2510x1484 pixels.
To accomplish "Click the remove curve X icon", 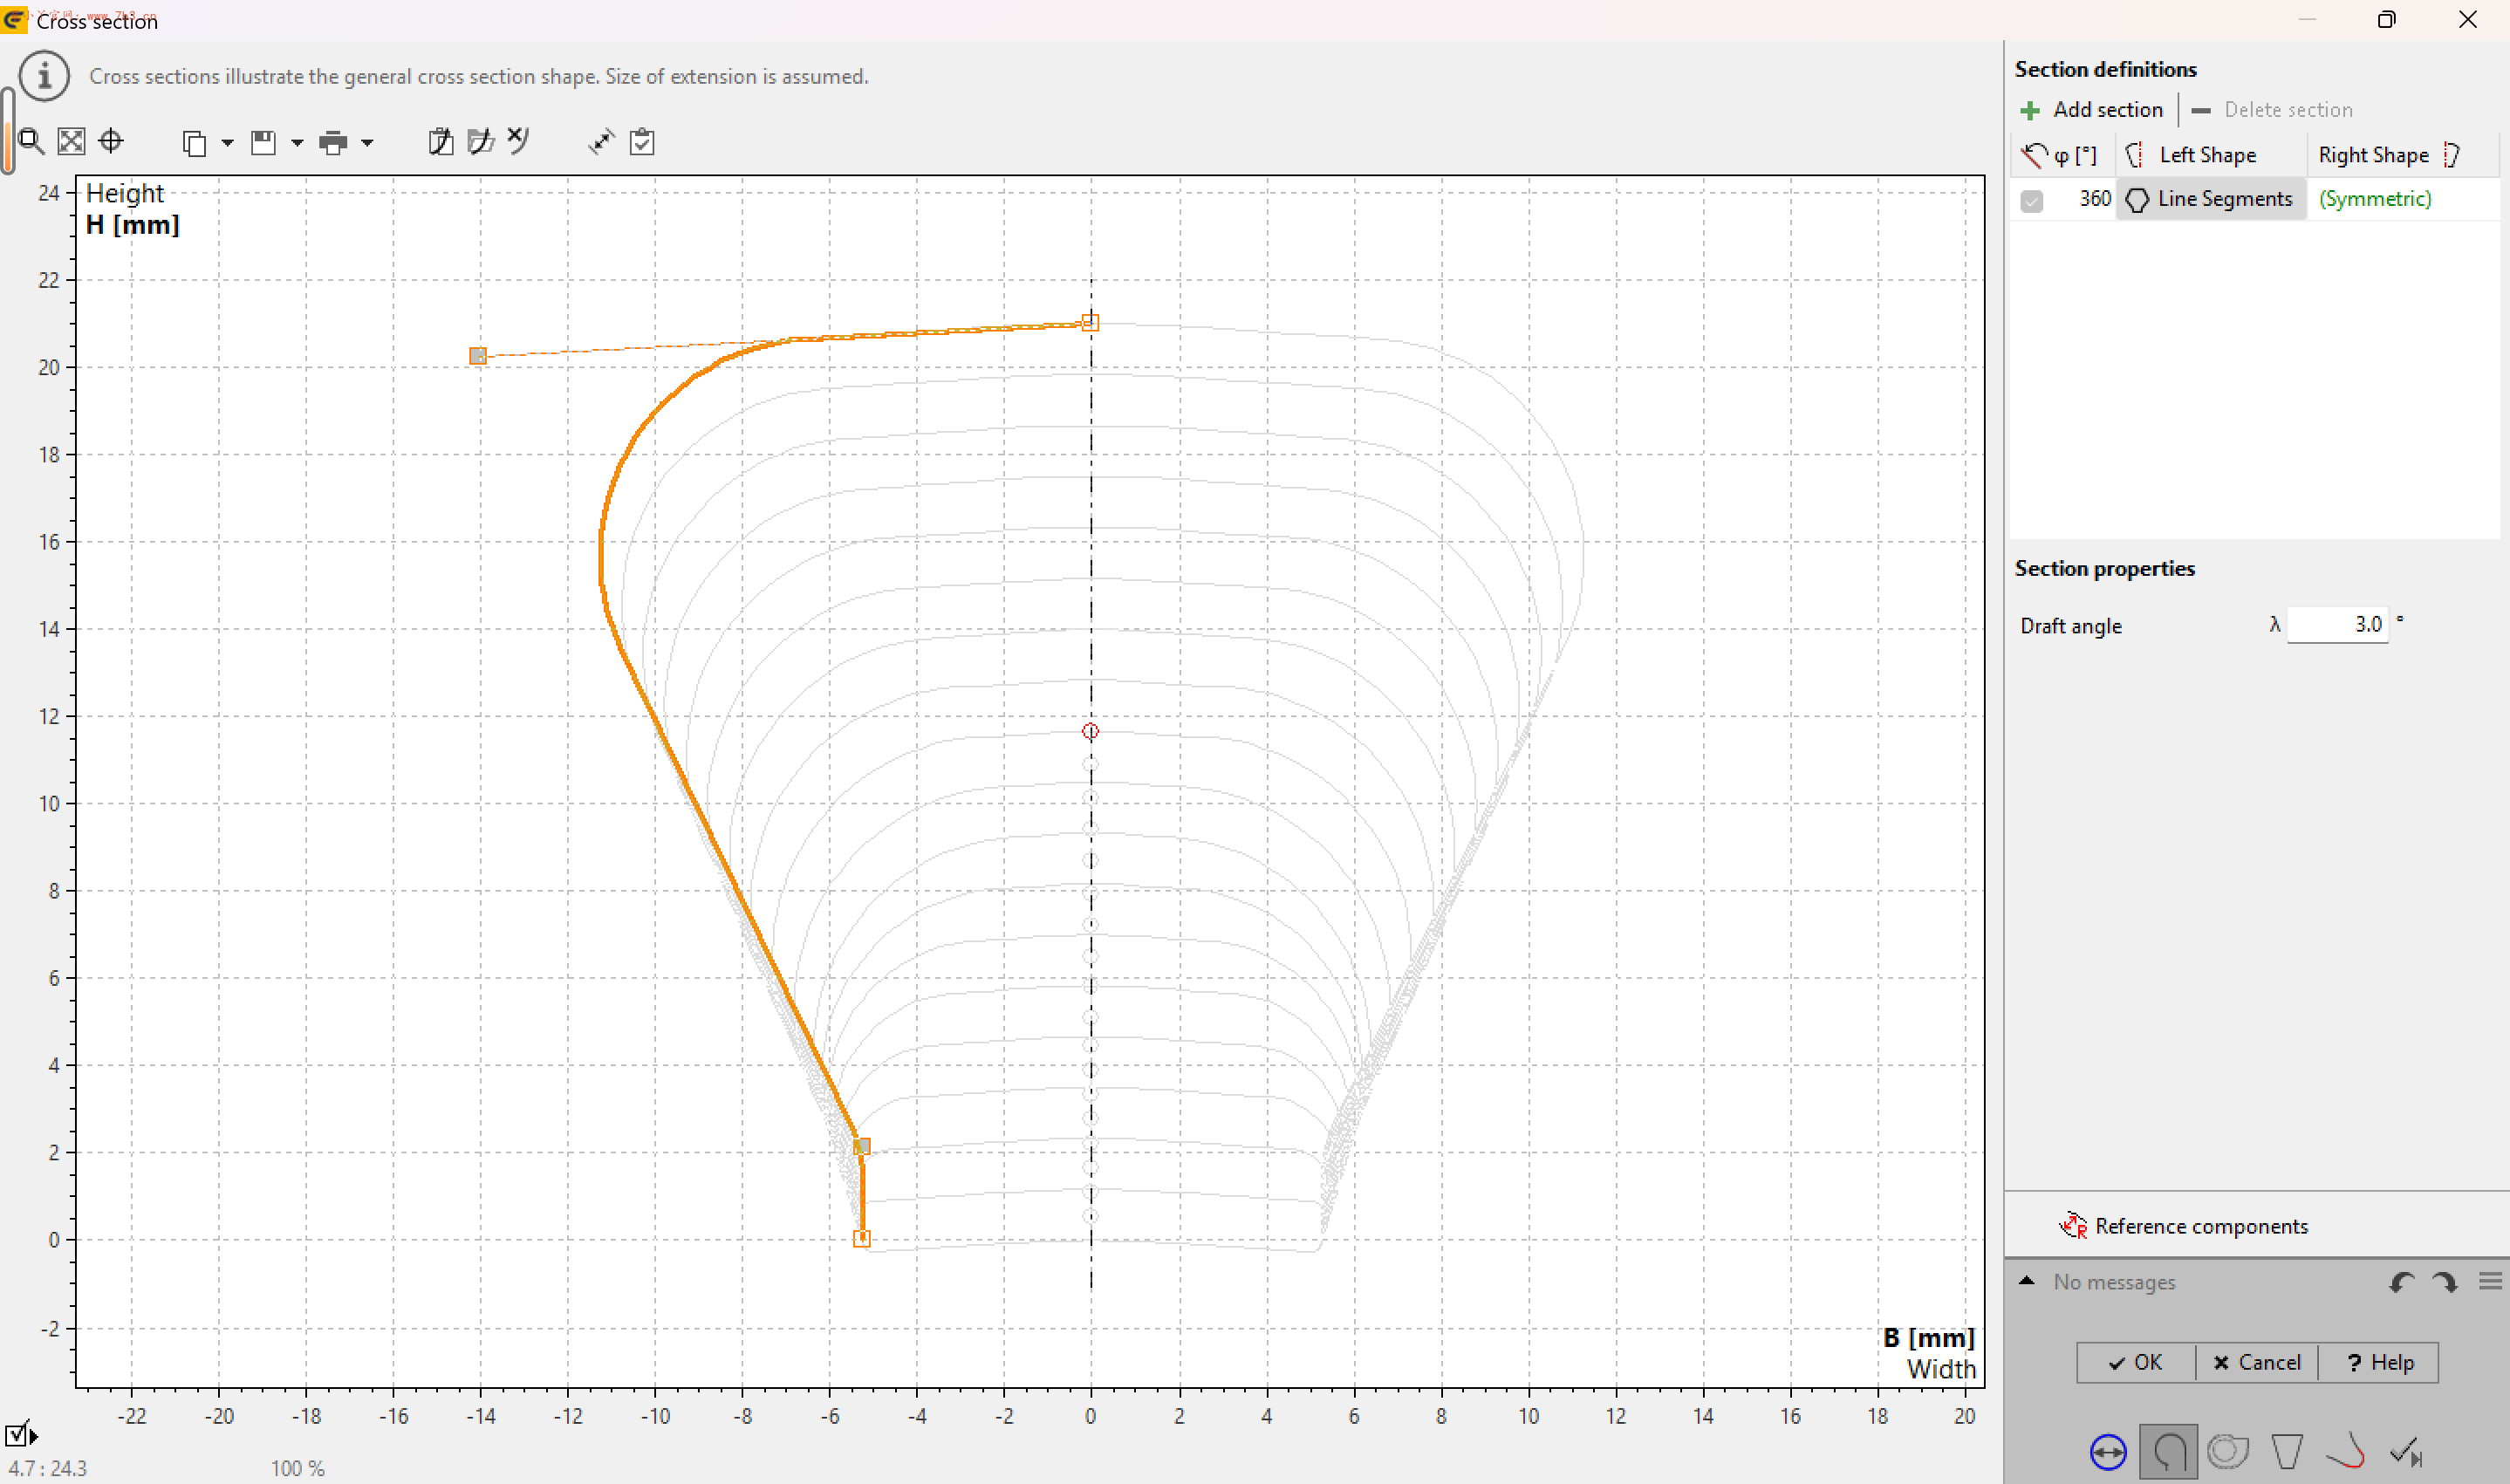I will pyautogui.click(x=518, y=140).
